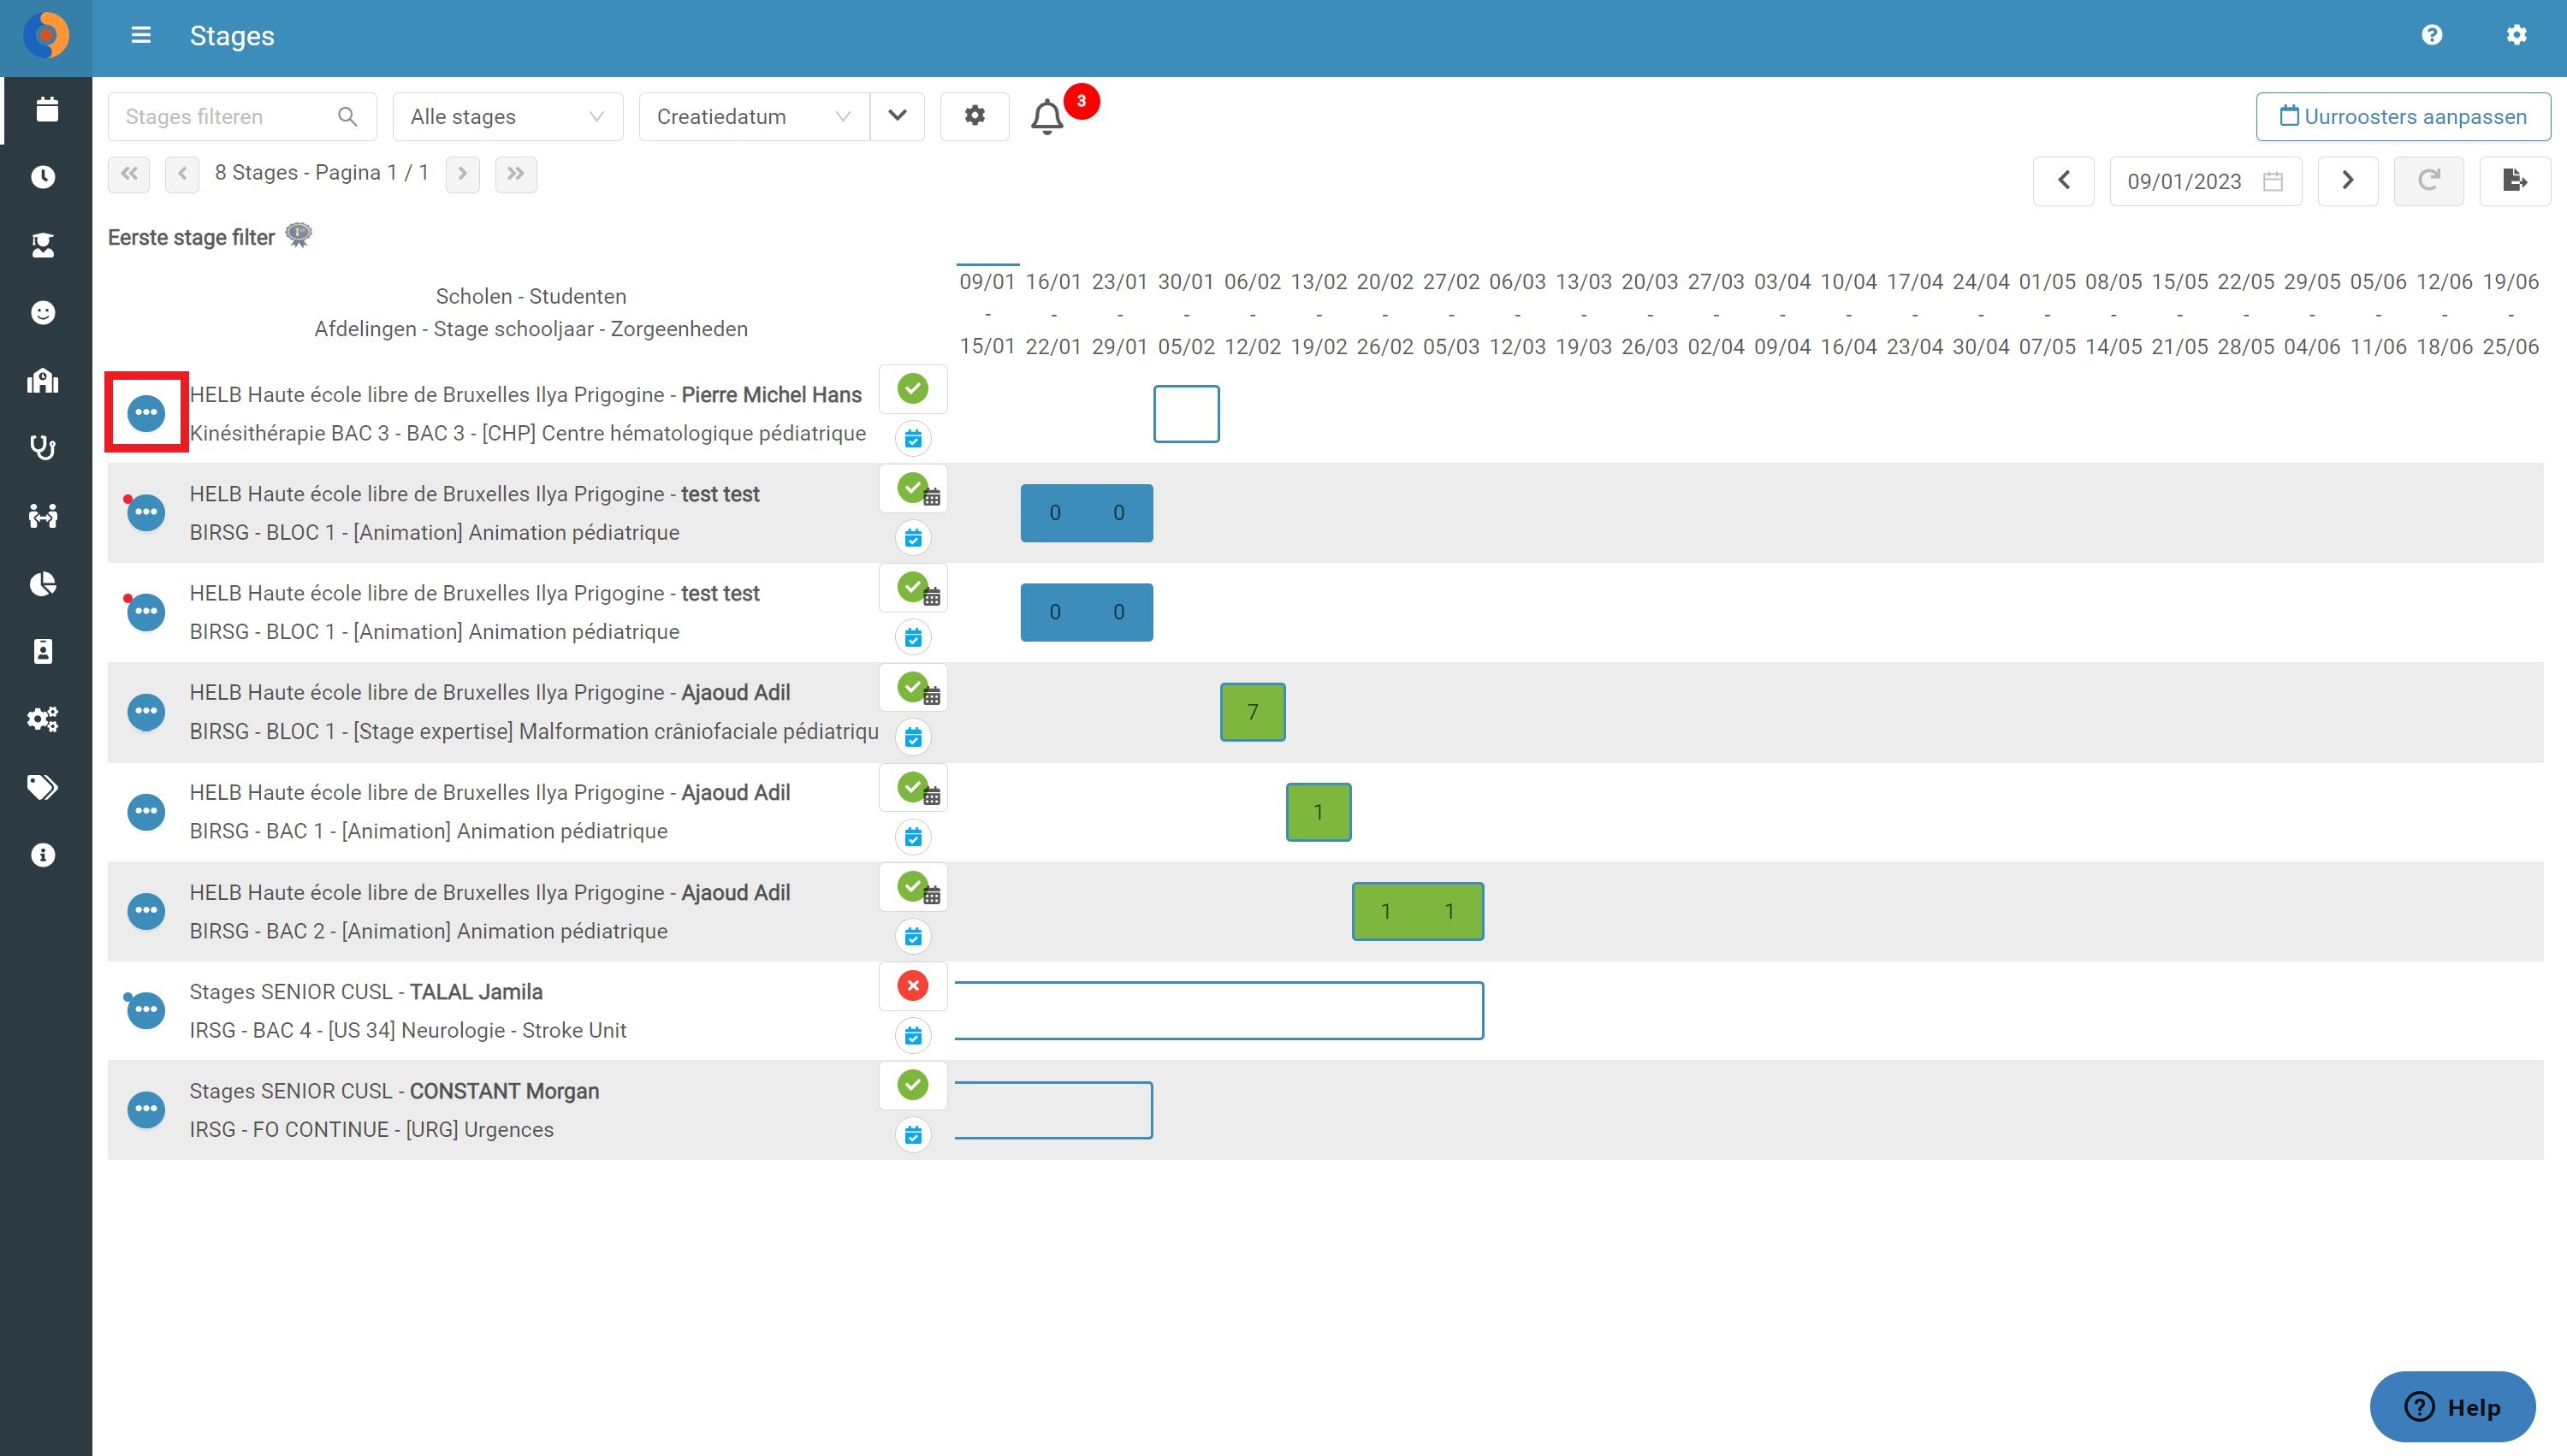The width and height of the screenshot is (2567, 1456).
Task: Open notifications bell with 3 badge
Action: [1047, 117]
